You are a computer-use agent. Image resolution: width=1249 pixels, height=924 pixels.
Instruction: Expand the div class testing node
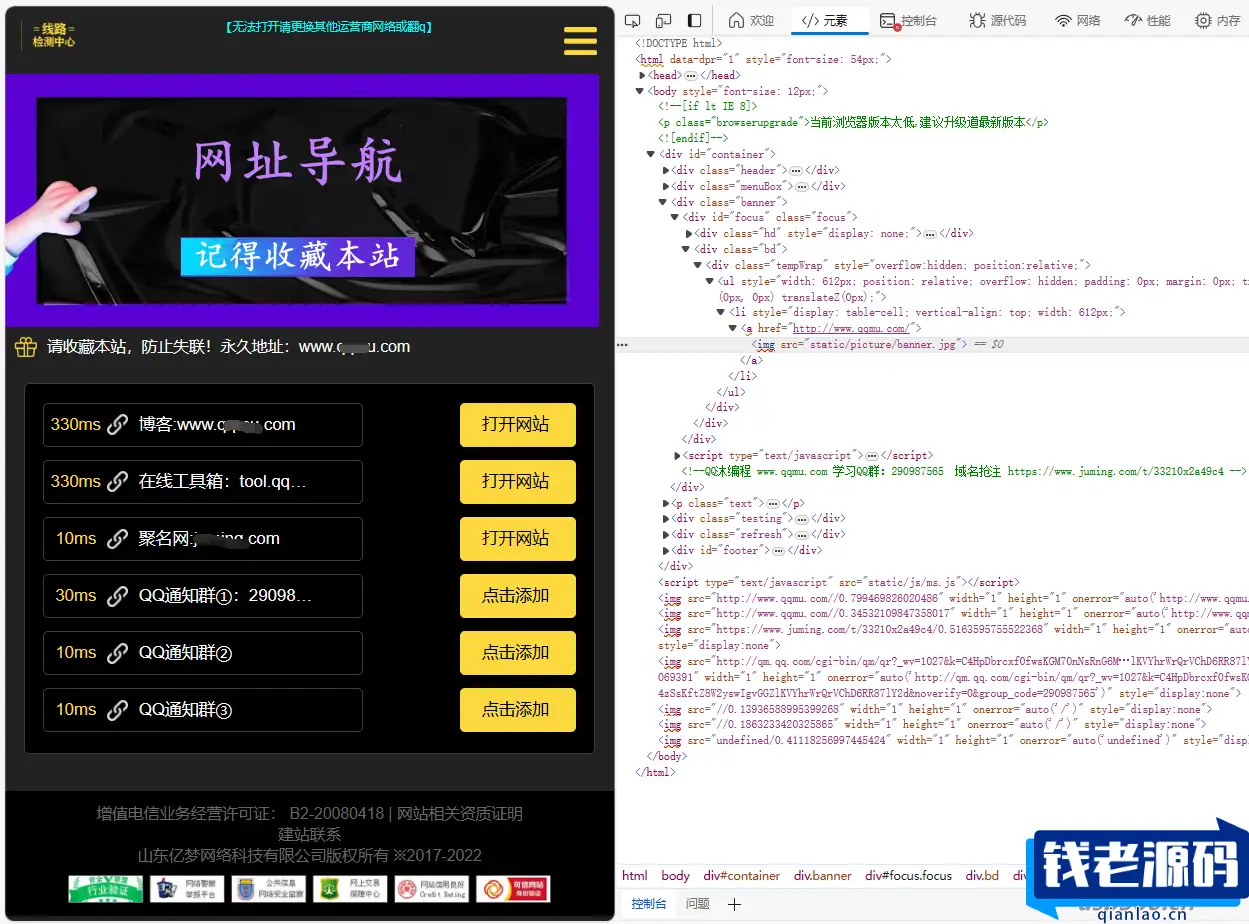[x=666, y=519]
